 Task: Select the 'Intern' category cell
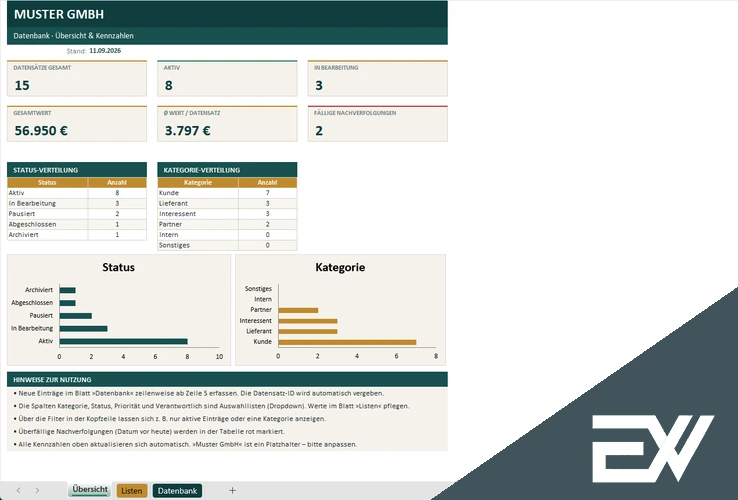198,234
